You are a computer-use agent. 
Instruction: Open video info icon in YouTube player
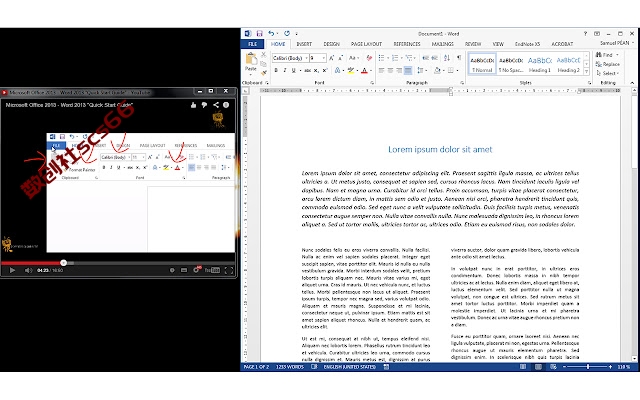(226, 105)
